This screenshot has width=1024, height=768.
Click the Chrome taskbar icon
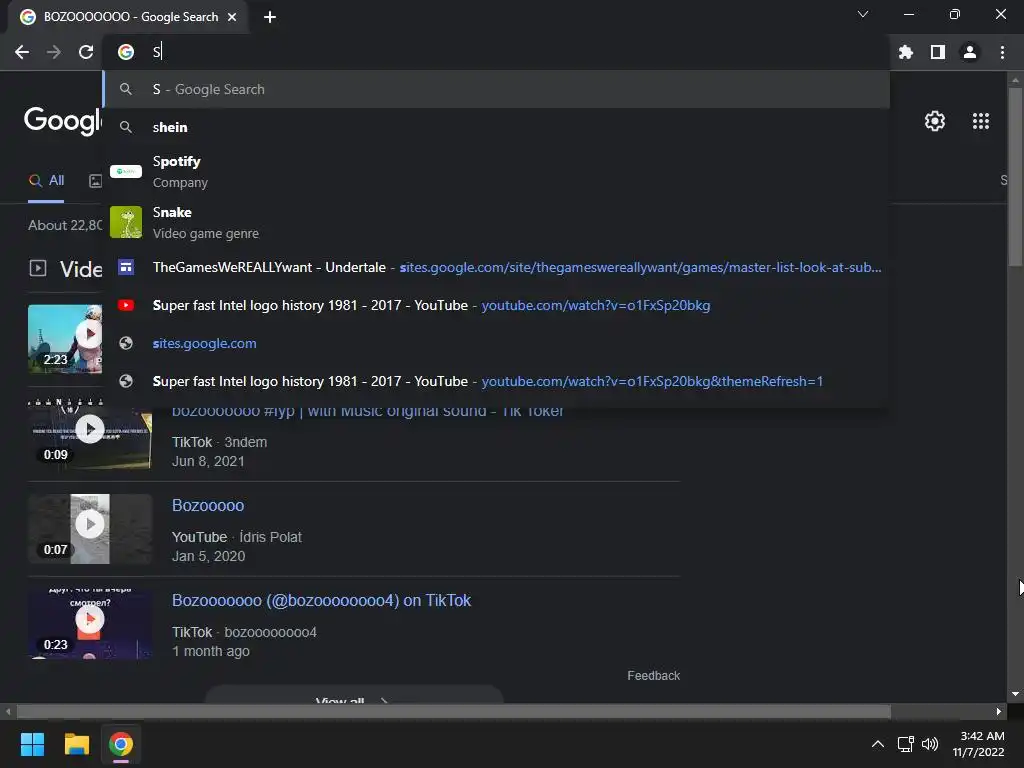pos(121,744)
